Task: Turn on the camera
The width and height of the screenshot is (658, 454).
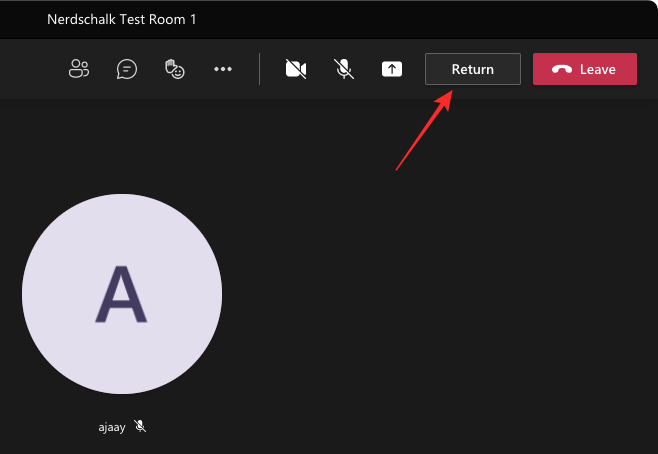Action: pos(295,69)
